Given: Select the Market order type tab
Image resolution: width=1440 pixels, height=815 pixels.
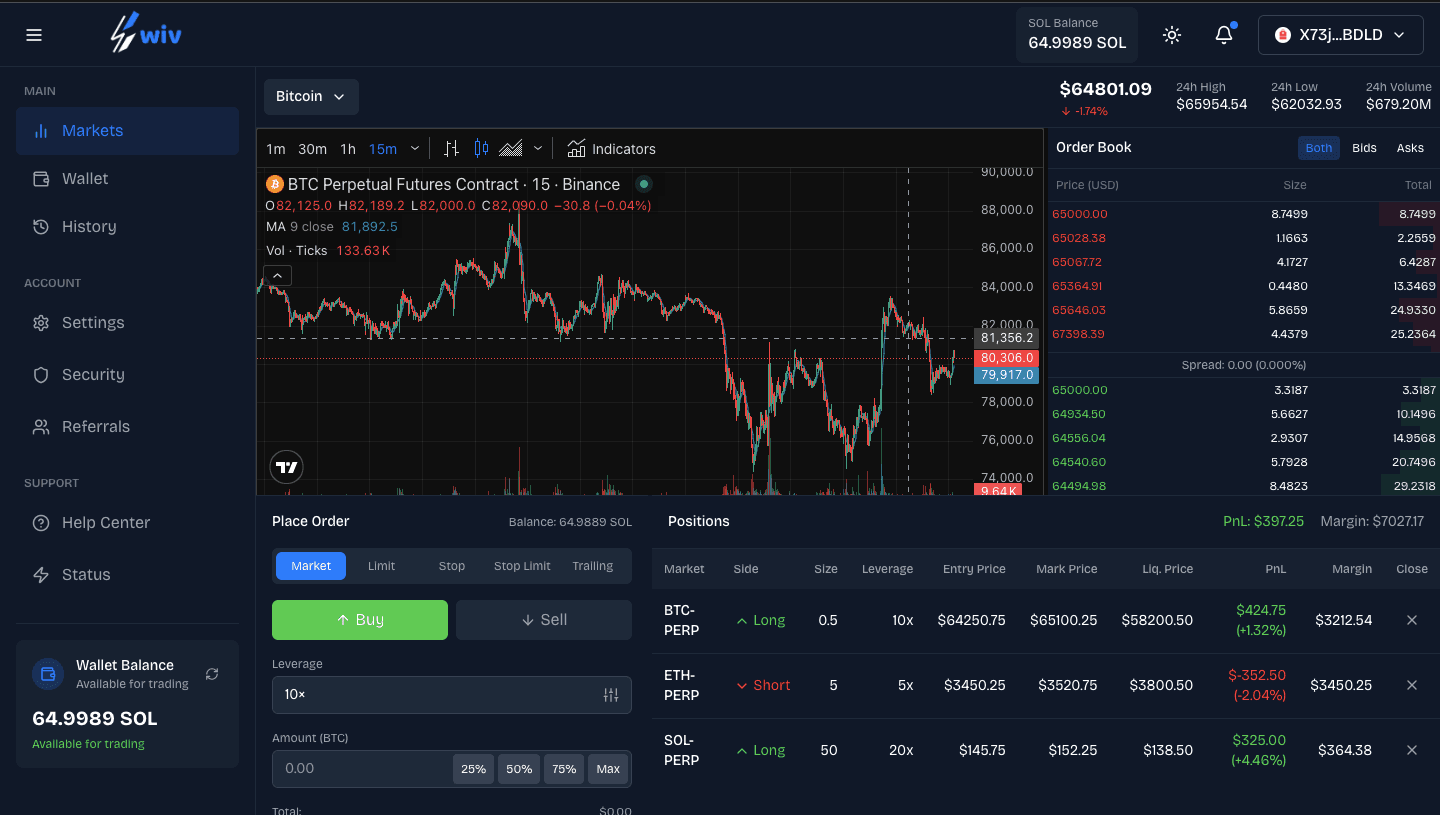Looking at the screenshot, I should tap(311, 566).
